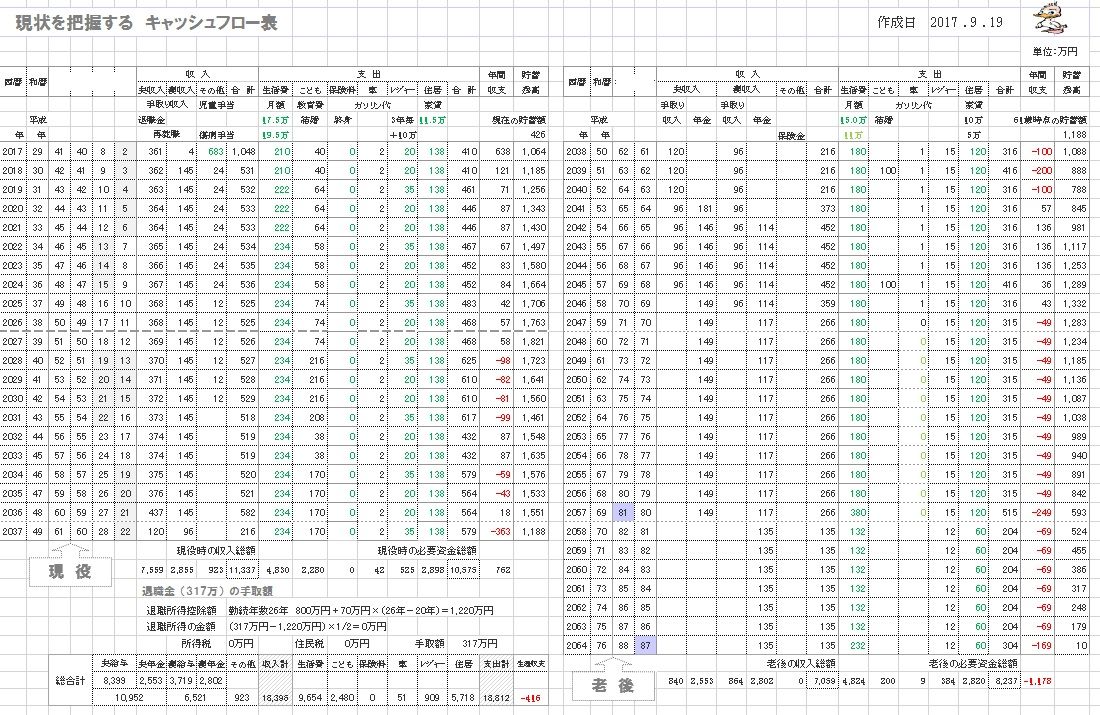Click the 老後の収入総額 label
1100x715 pixels.
click(800, 664)
